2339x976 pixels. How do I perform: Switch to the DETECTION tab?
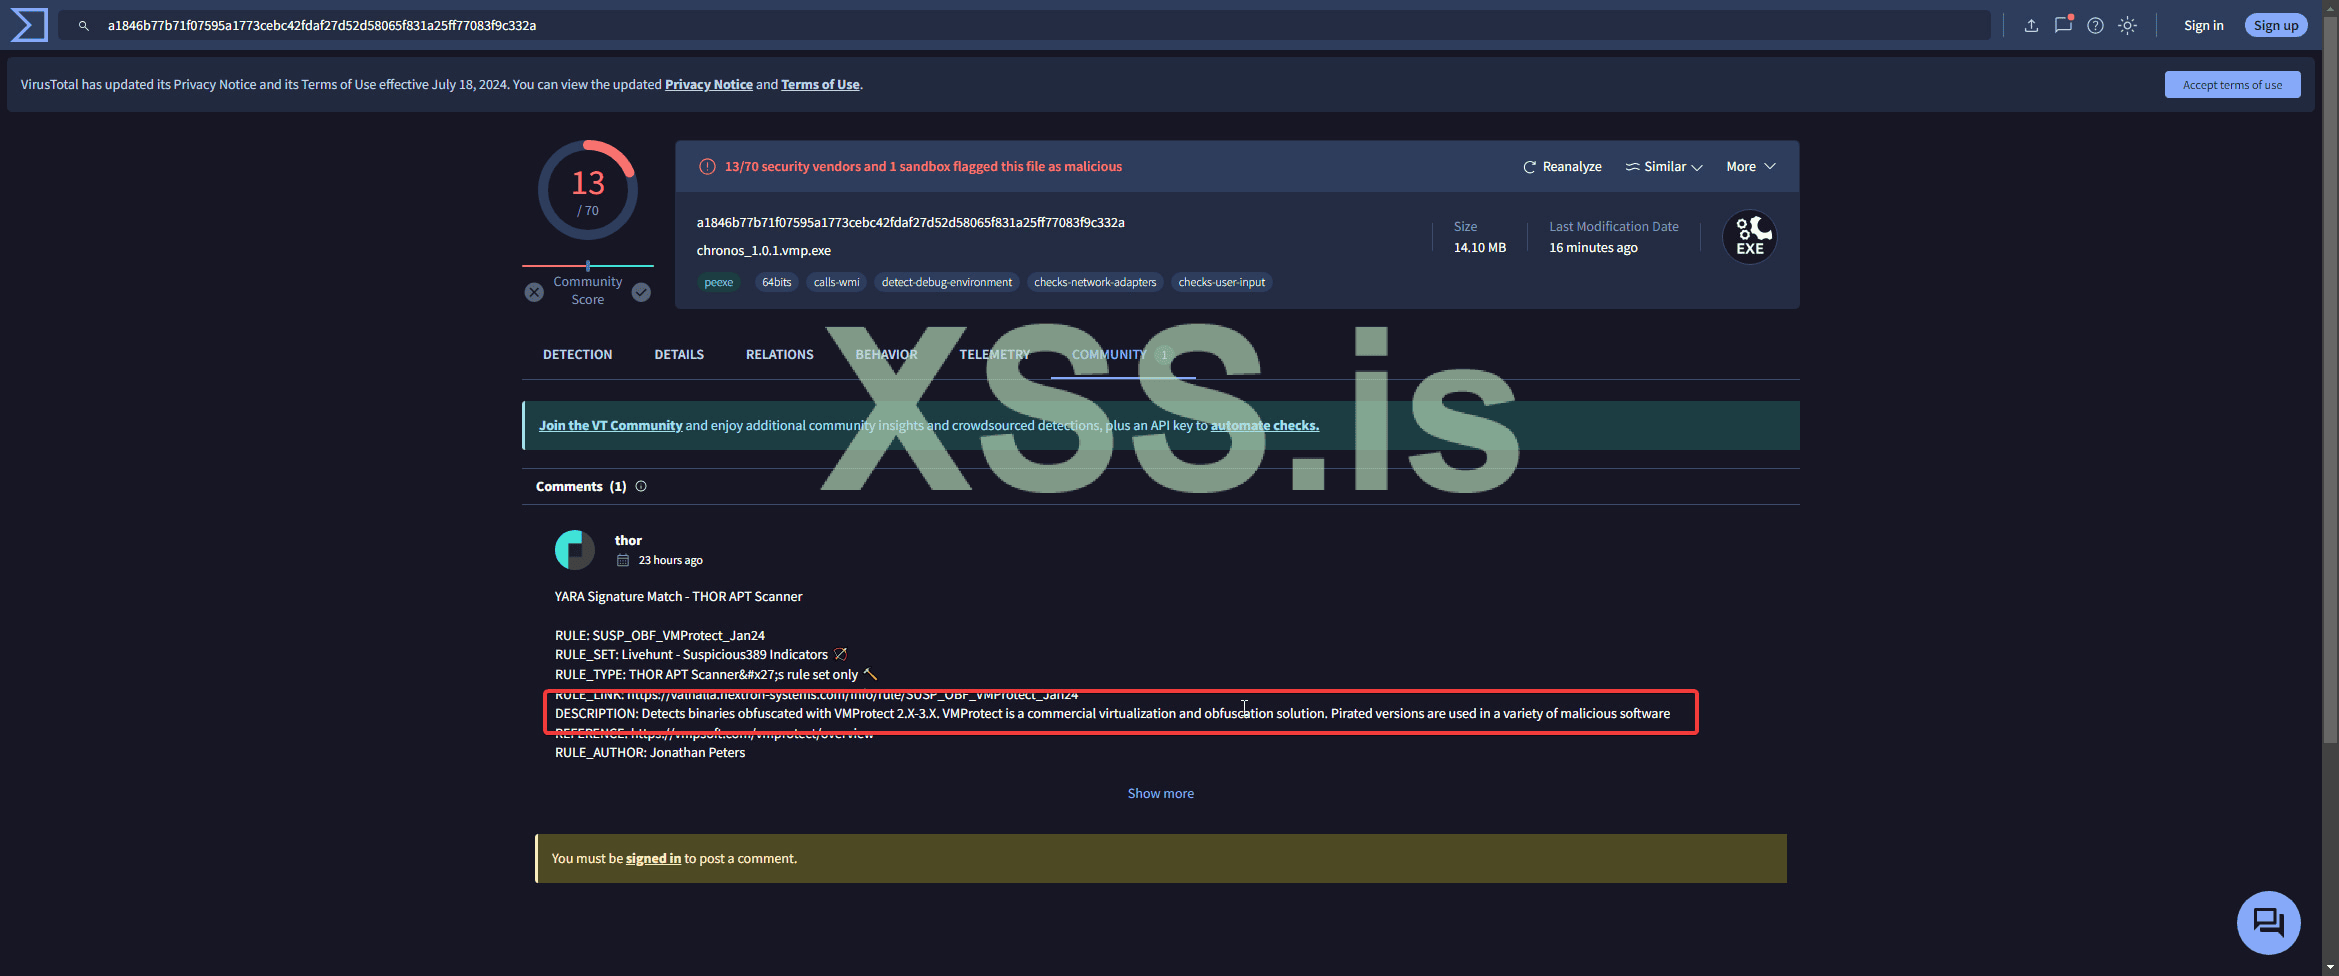[x=577, y=355]
